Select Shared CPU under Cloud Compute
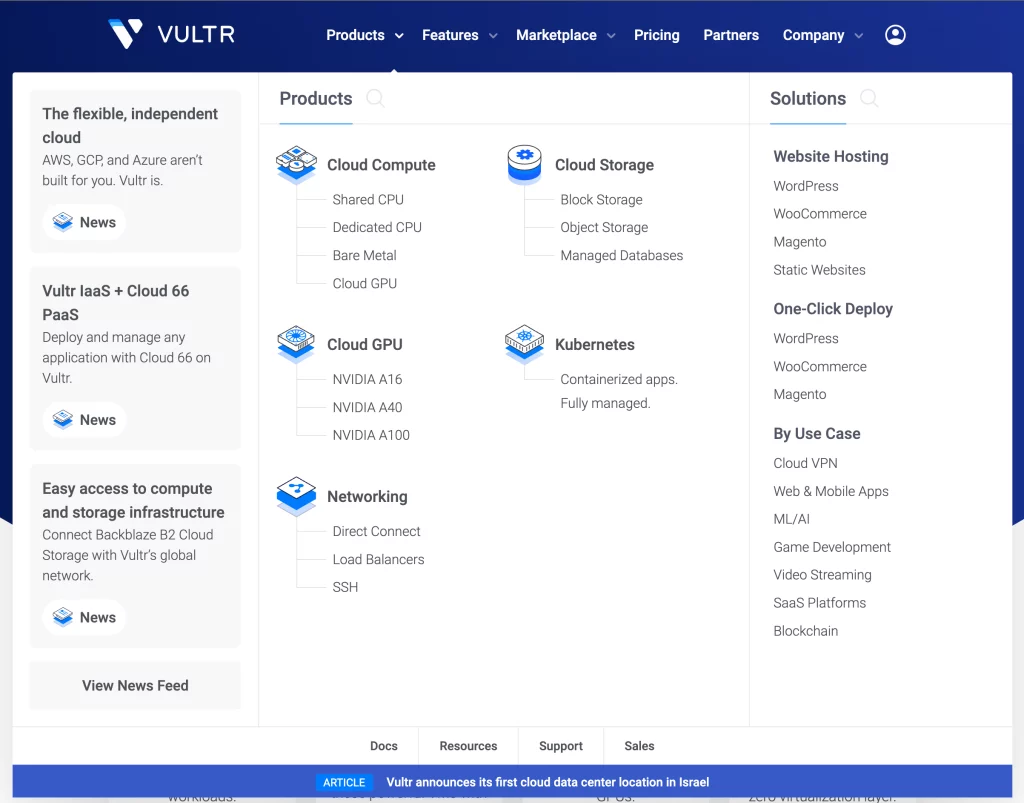The image size is (1024, 803). coord(368,199)
